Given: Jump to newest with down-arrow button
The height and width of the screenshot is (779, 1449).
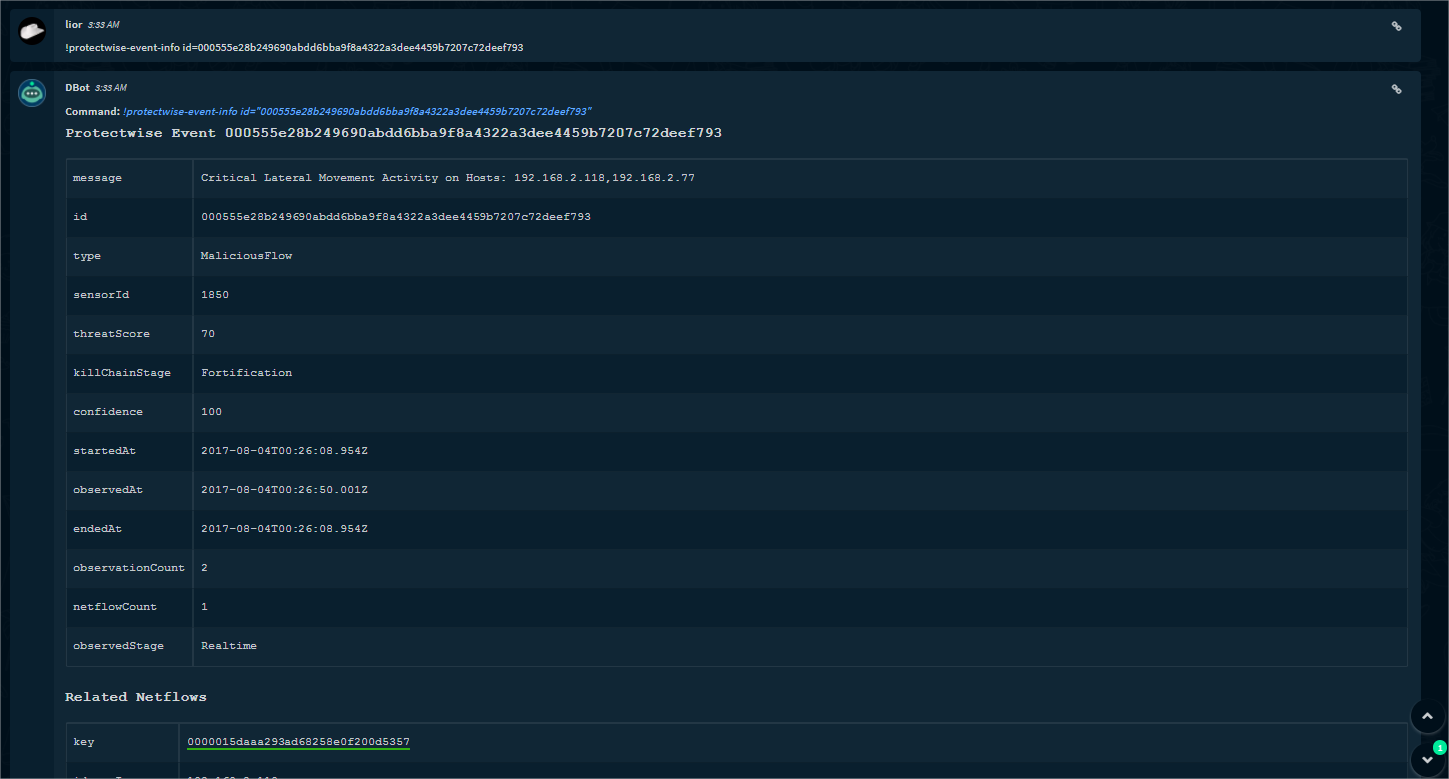Looking at the screenshot, I should click(x=1427, y=760).
